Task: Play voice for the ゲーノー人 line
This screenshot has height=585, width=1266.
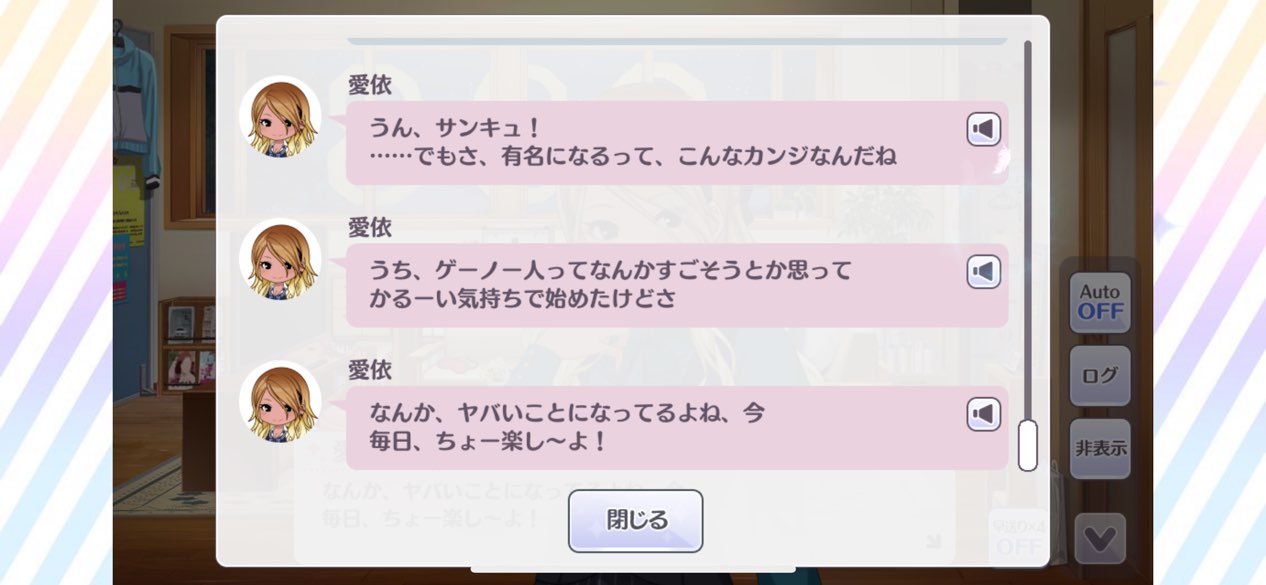Action: (x=984, y=272)
